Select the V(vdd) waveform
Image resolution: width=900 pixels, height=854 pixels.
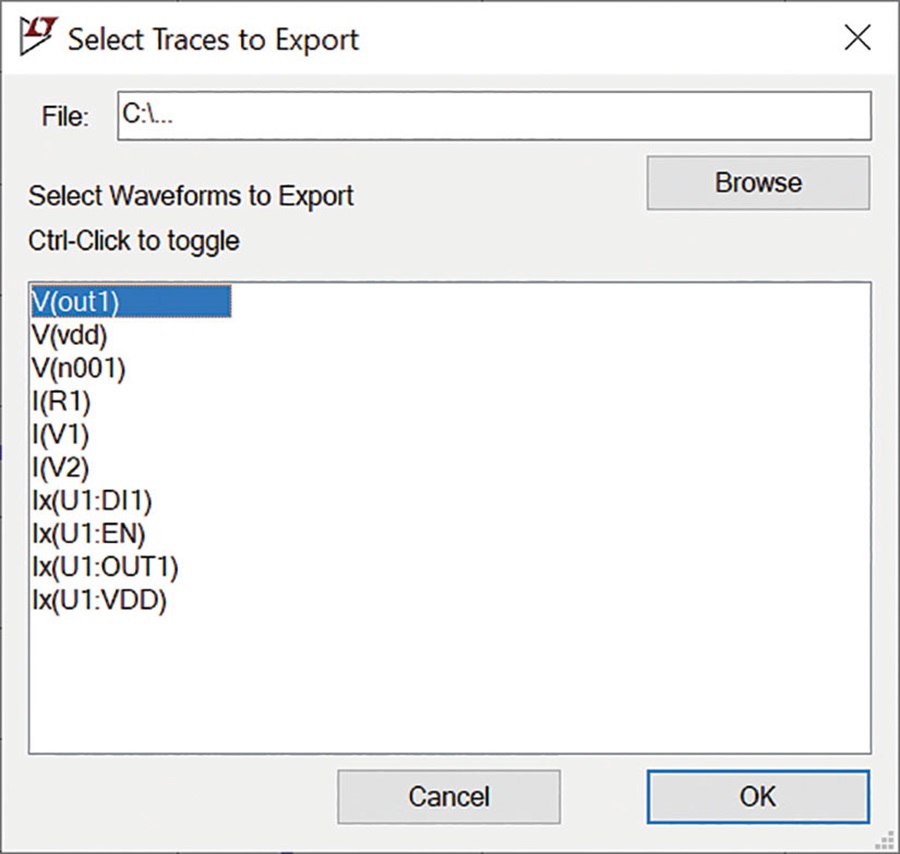tap(69, 335)
